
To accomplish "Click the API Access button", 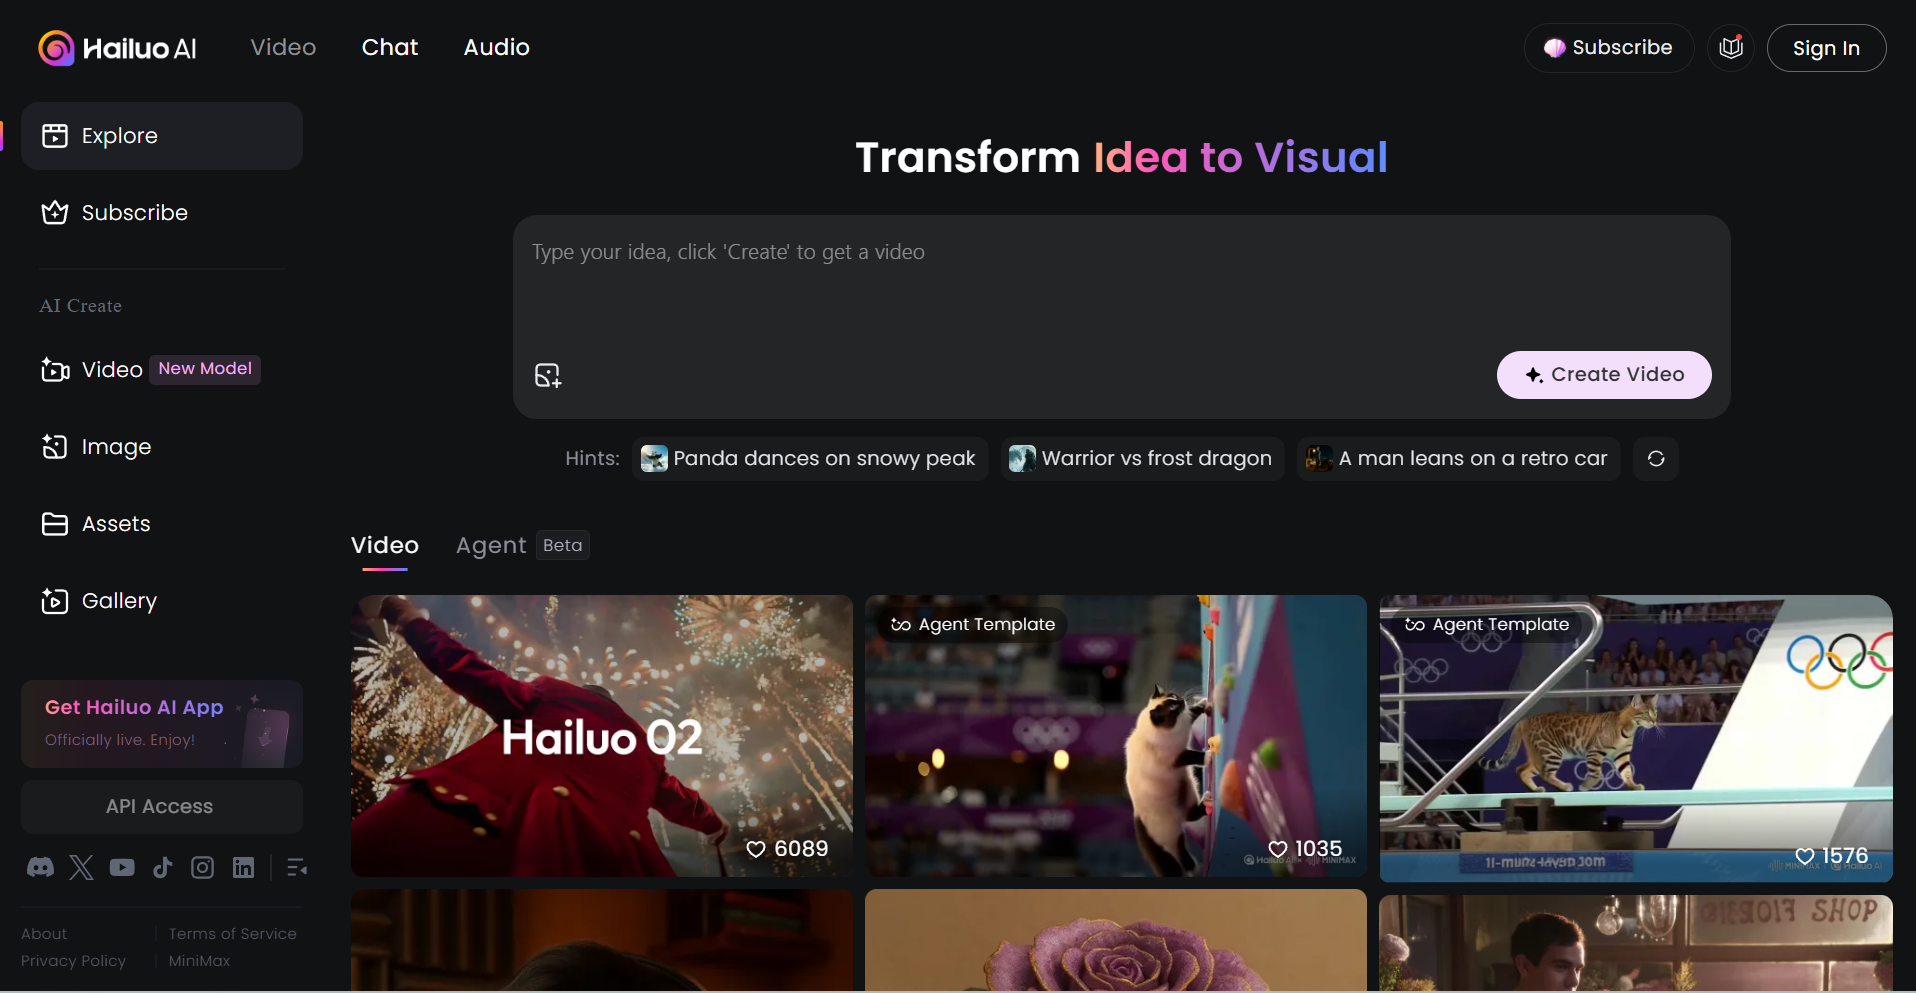I will 162,807.
